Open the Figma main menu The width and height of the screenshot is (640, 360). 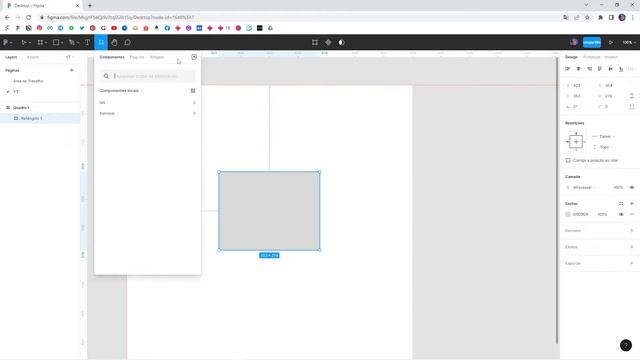point(7,42)
